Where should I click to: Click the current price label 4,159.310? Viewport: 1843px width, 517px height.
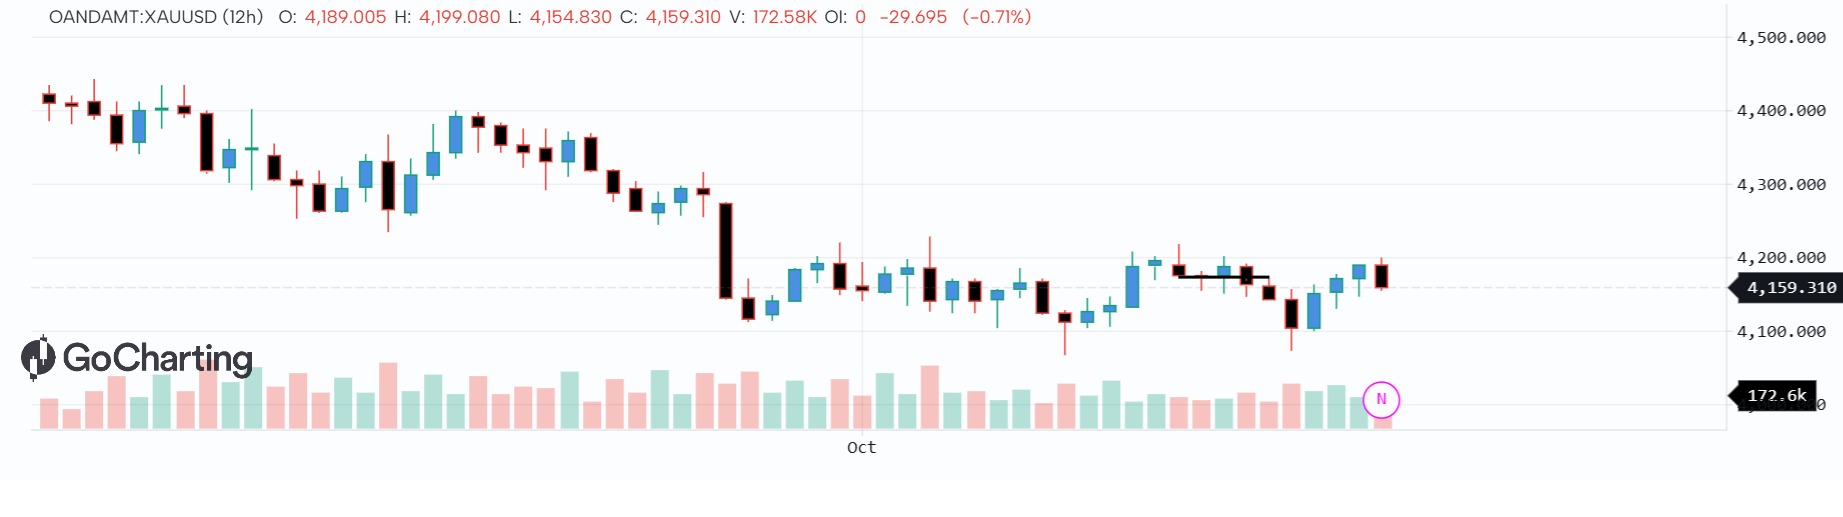click(1790, 288)
